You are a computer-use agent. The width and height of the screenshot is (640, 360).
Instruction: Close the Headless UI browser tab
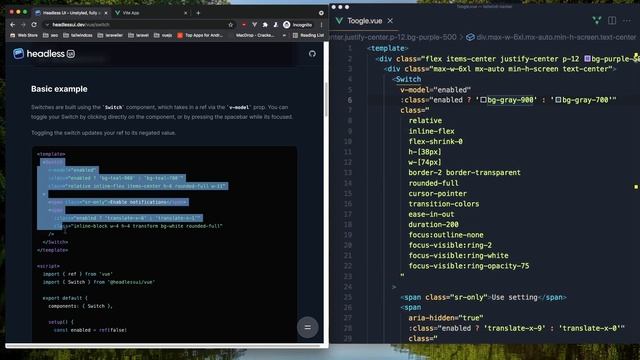pyautogui.click(x=106, y=13)
